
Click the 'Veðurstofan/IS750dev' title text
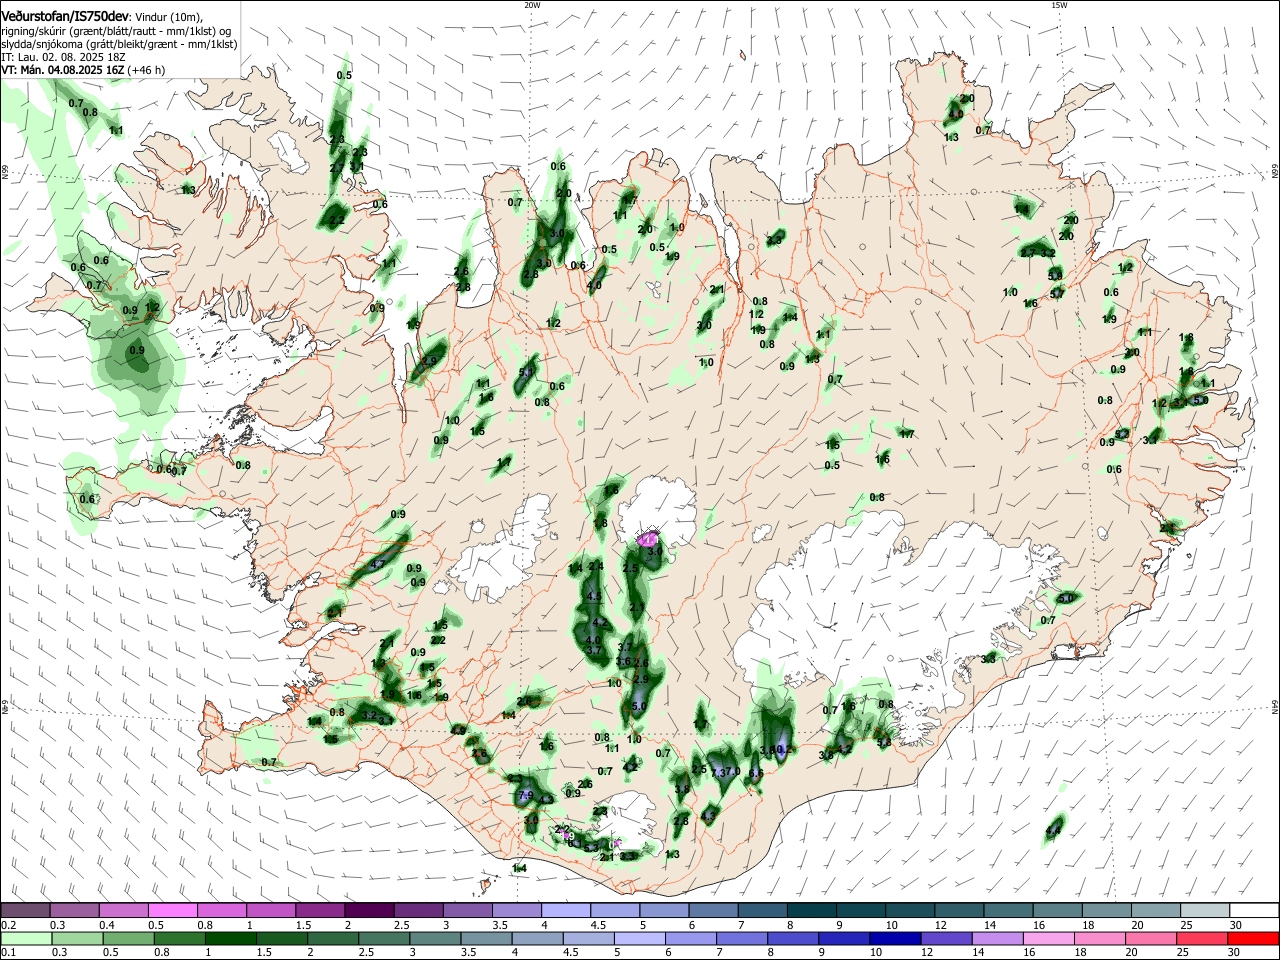pos(65,16)
